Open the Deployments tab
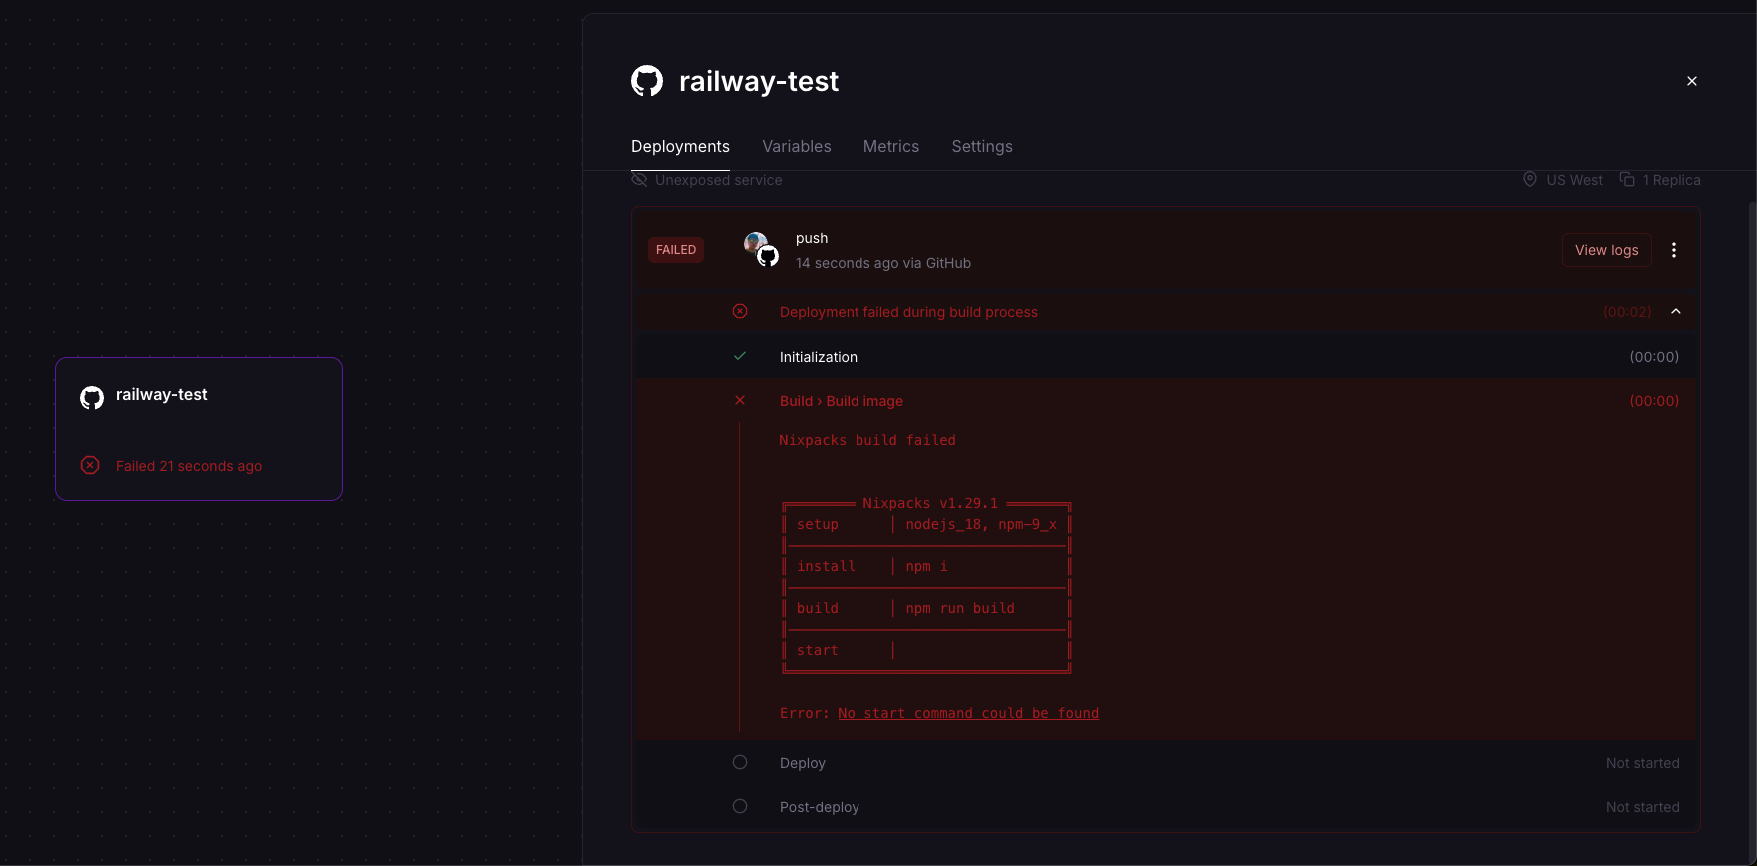Screen dimensions: 1757x866 point(680,146)
